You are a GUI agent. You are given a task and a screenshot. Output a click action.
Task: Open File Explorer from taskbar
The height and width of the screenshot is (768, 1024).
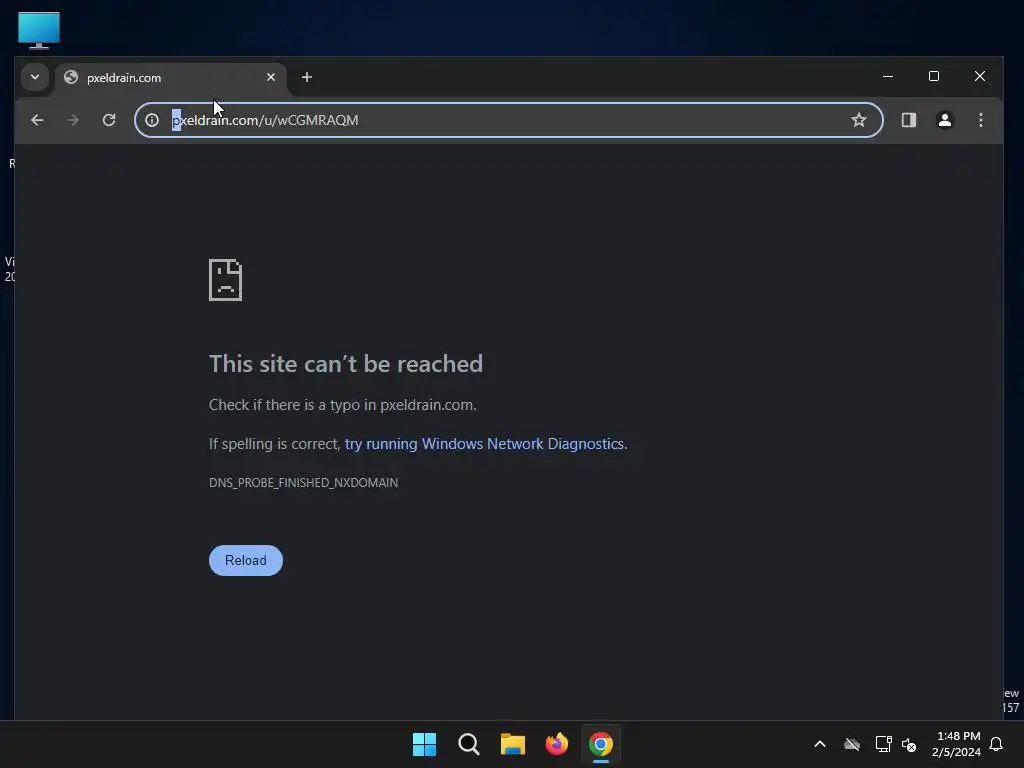point(513,744)
